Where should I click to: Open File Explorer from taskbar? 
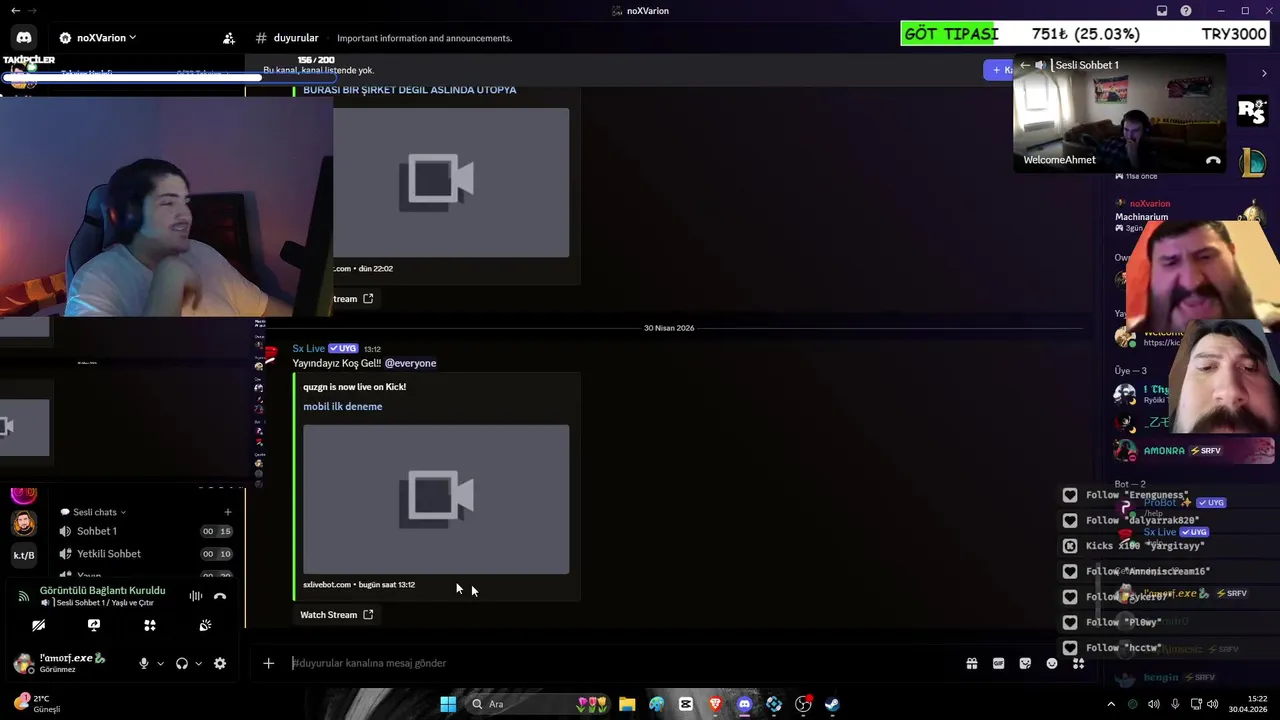tap(627, 704)
